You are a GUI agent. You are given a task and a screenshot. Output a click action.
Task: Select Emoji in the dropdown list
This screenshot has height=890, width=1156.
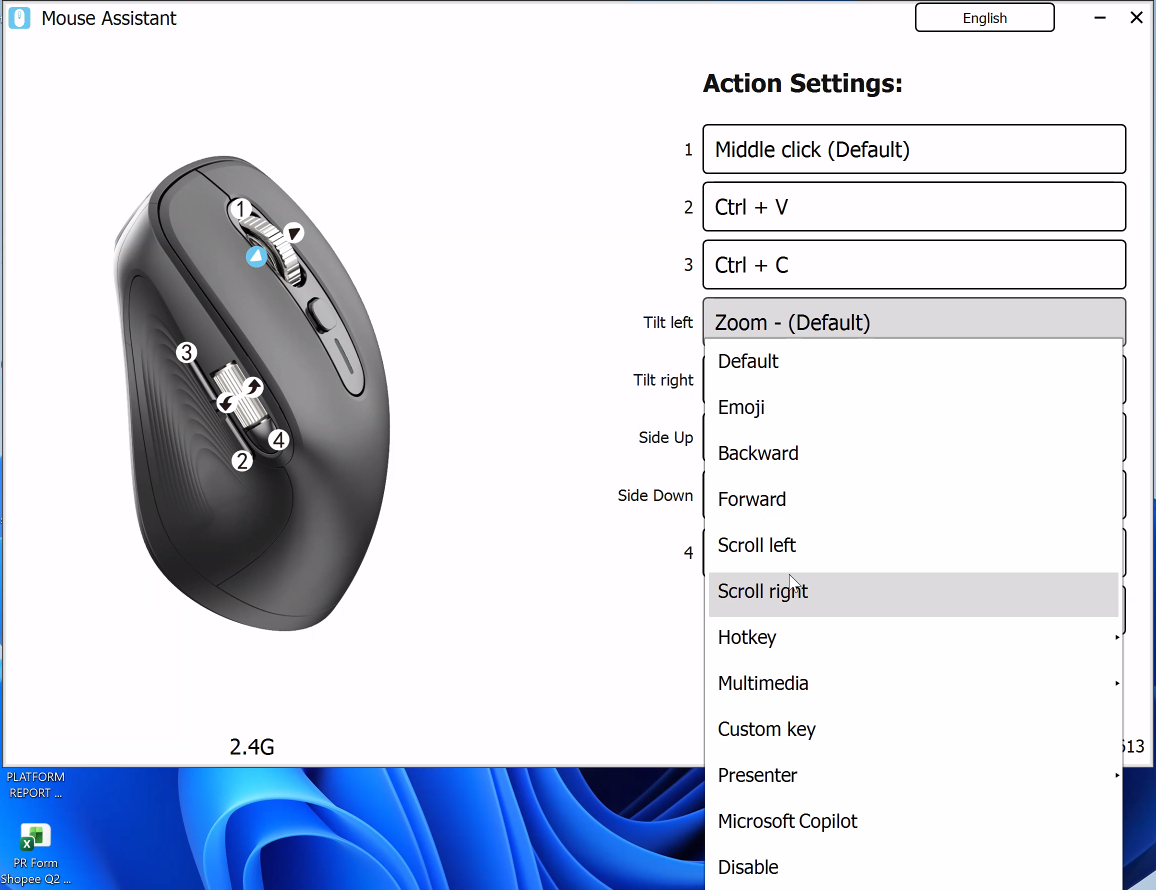point(913,407)
